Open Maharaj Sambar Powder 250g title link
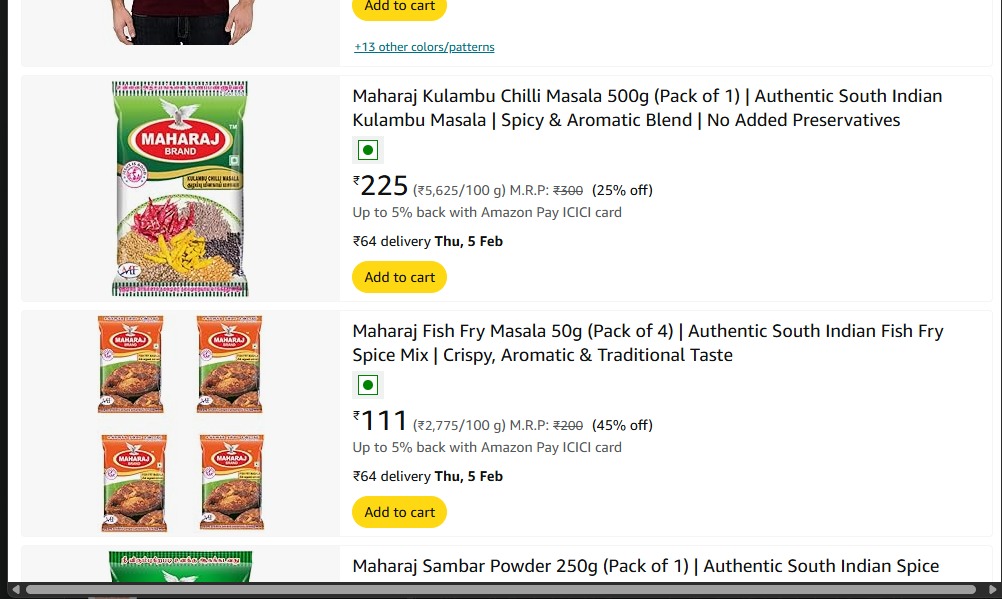This screenshot has width=1002, height=599. [x=645, y=566]
